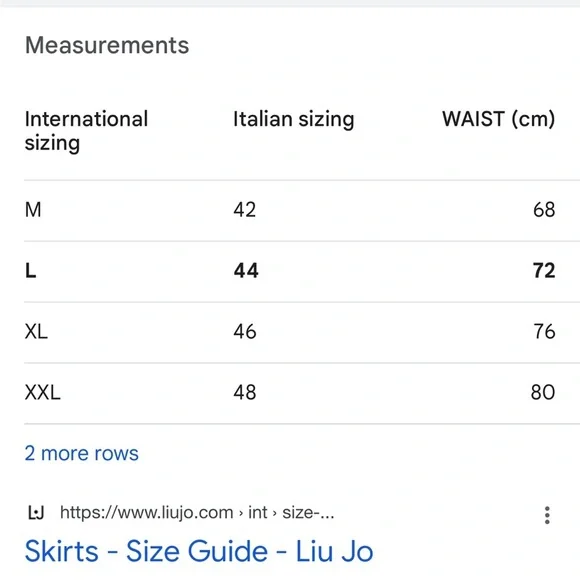
Task: Click the waist value 68 cell
Action: pos(544,210)
